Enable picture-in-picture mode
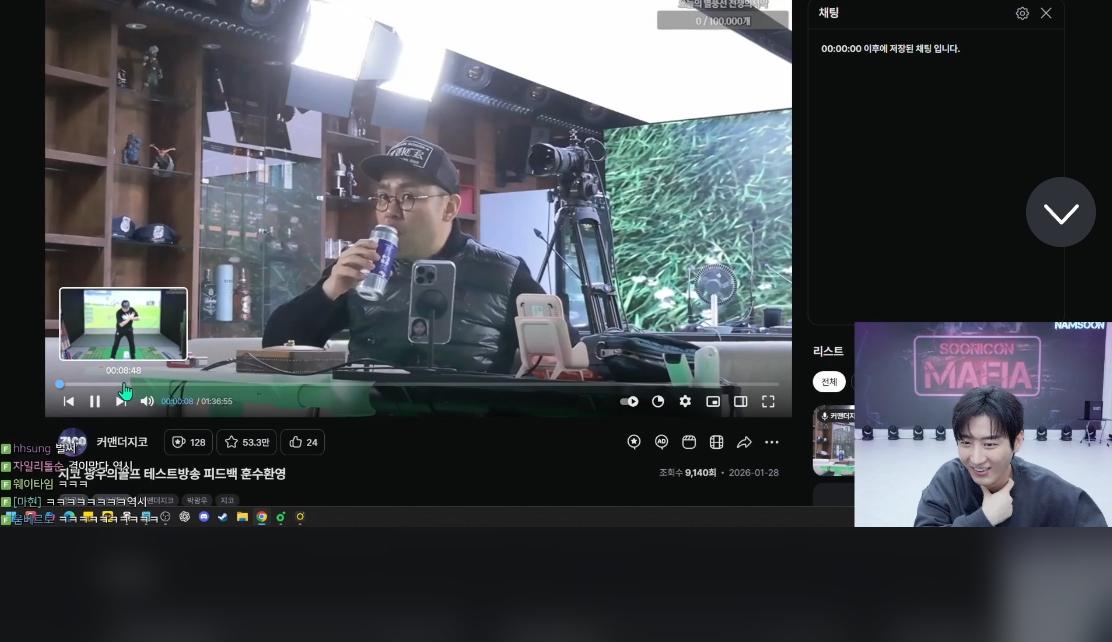The height and width of the screenshot is (642, 1112). click(713, 401)
